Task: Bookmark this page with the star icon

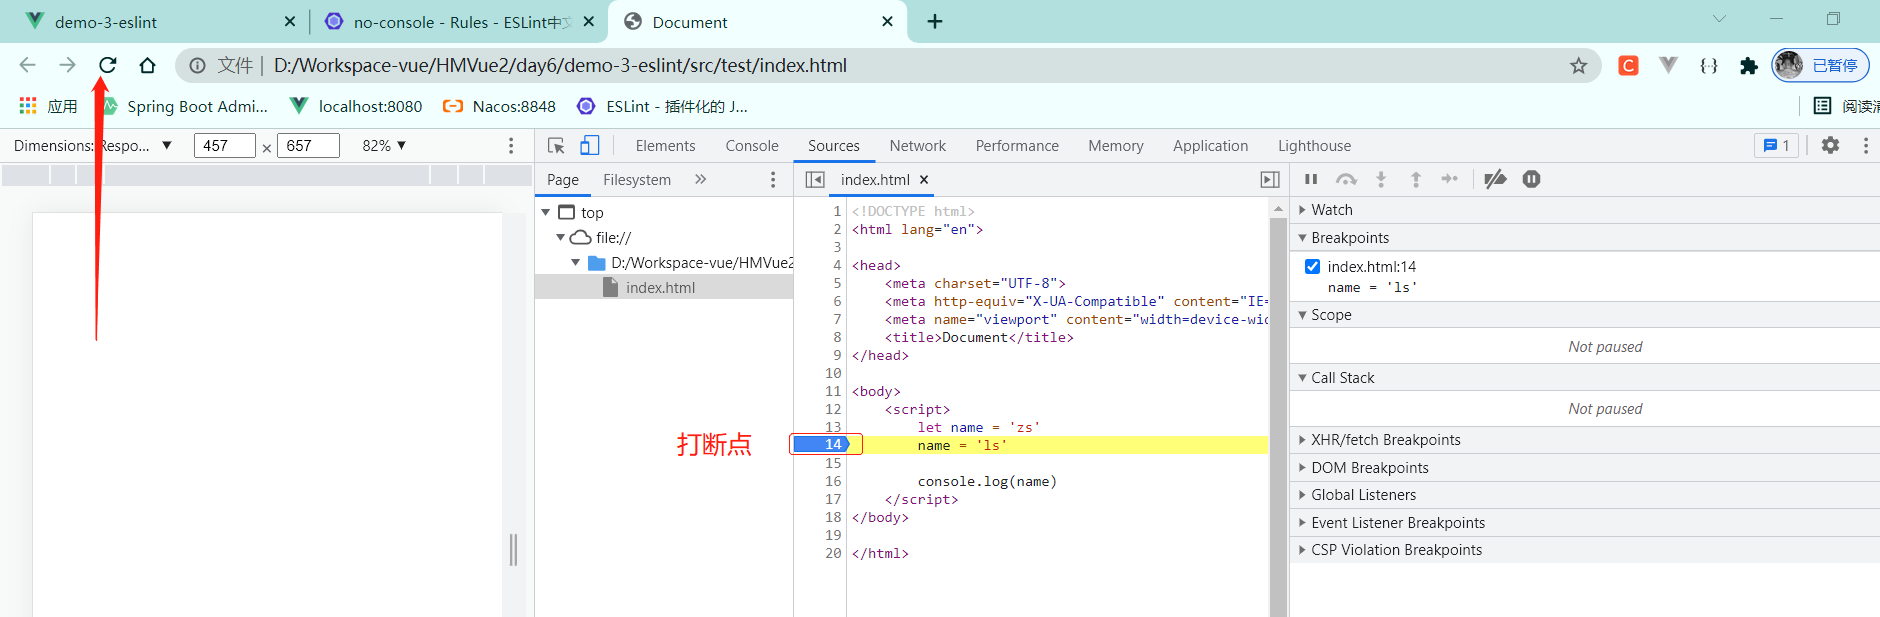Action: click(1578, 66)
